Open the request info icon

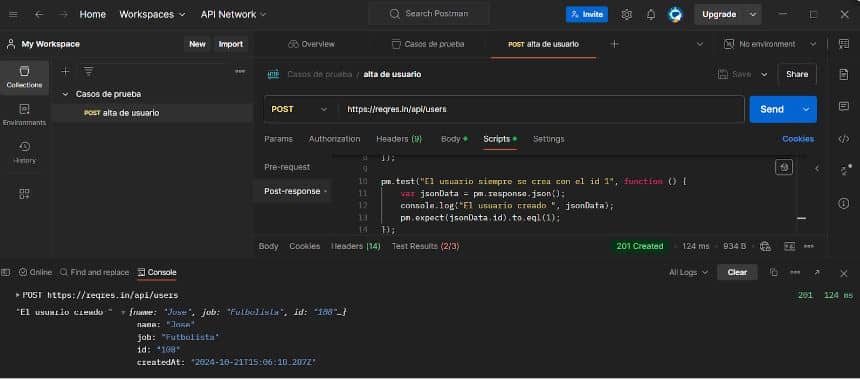[844, 203]
